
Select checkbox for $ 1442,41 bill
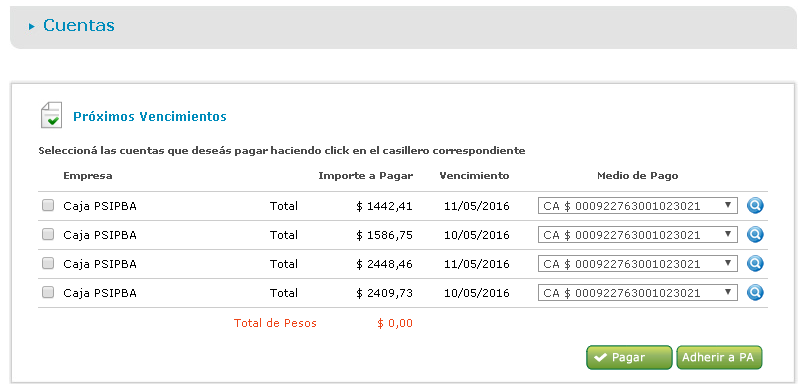coord(48,206)
